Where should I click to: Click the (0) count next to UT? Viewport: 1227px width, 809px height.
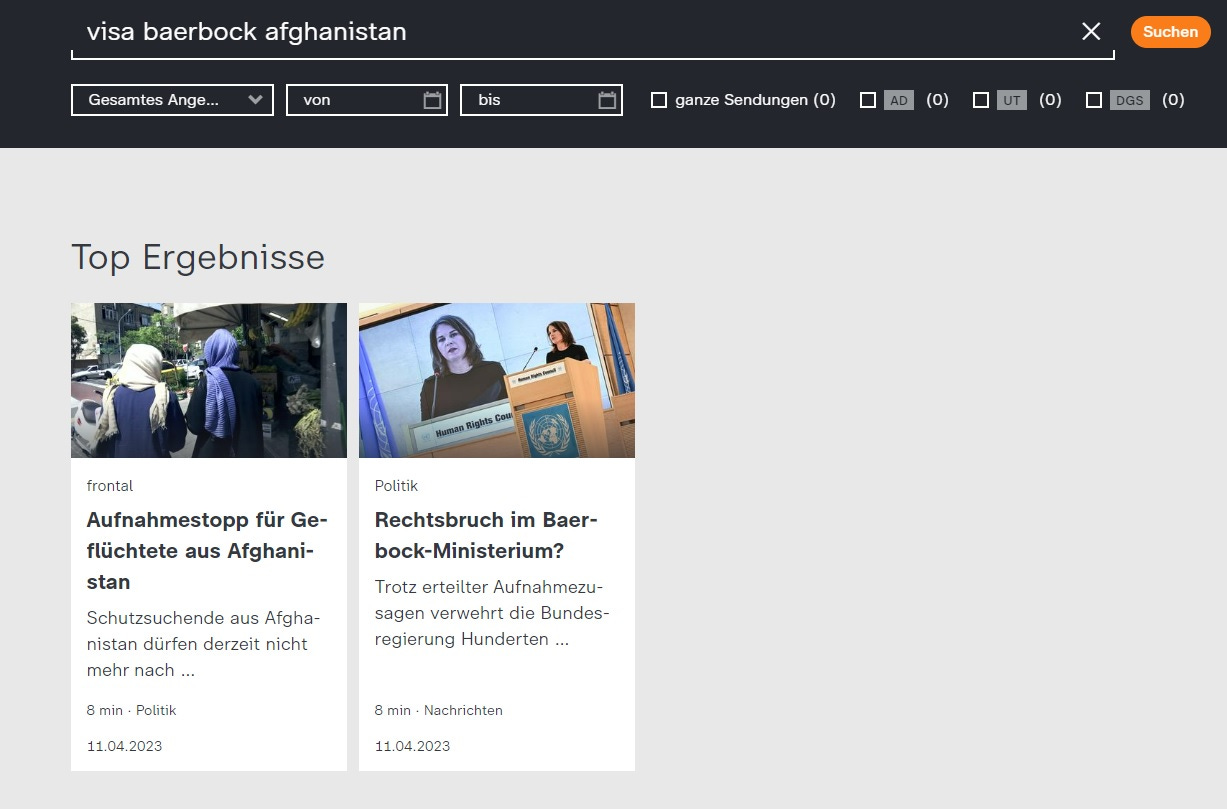pos(1050,100)
